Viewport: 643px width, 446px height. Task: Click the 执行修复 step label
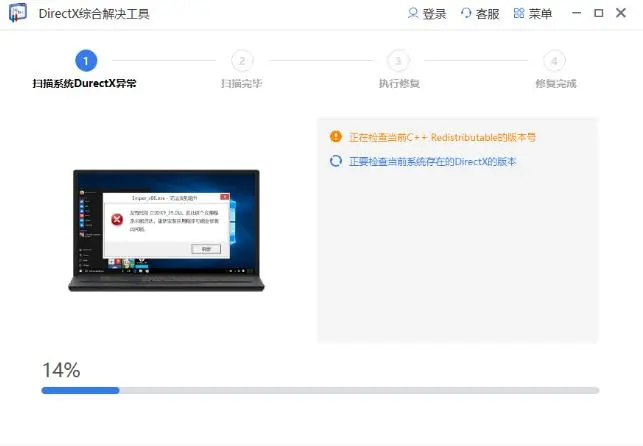(398, 84)
